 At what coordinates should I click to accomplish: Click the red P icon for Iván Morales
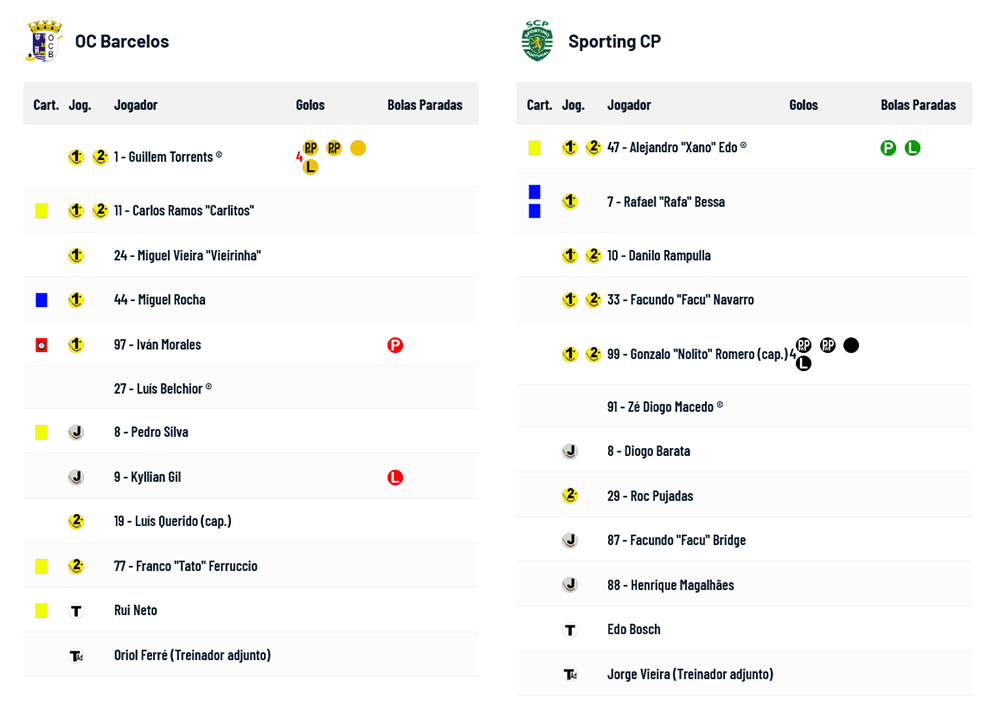[x=395, y=345]
